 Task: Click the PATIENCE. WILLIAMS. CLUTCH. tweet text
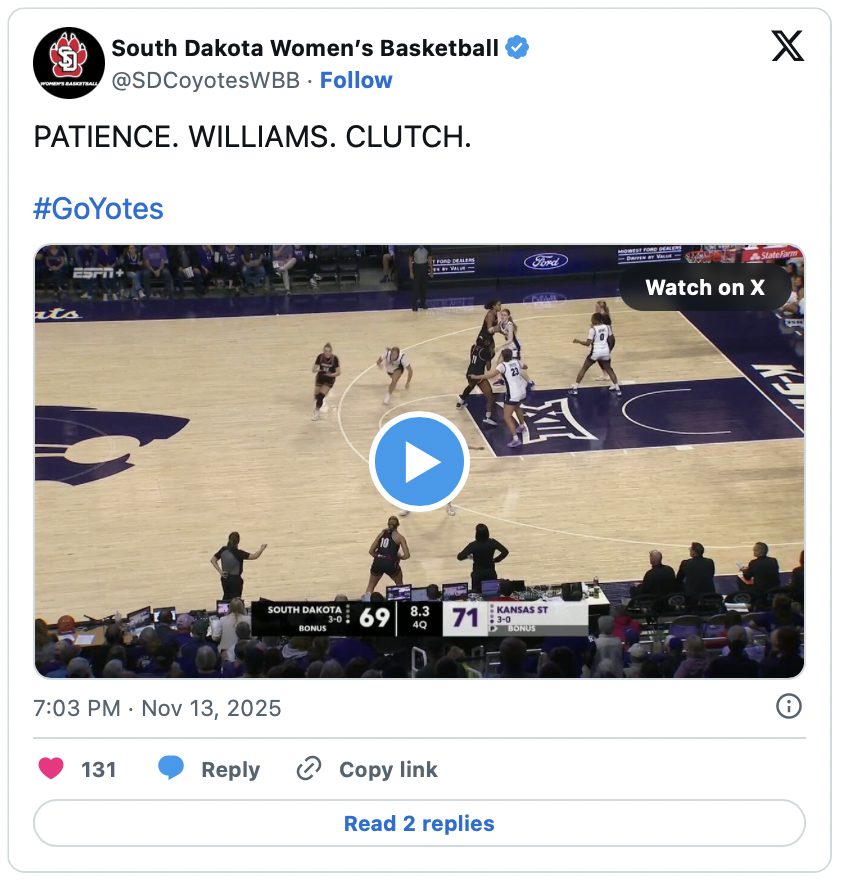[252, 138]
